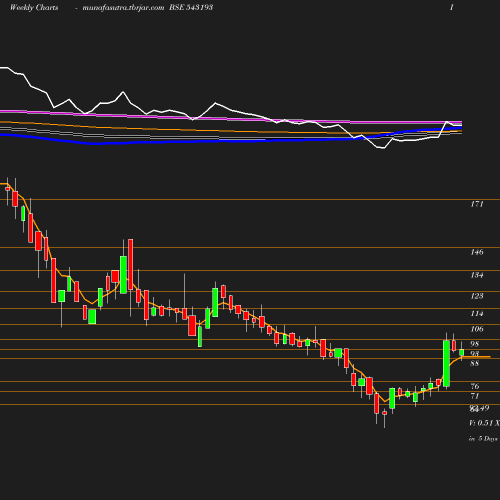Click the 98 price level label
The height and width of the screenshot is (500, 500).
(x=475, y=344)
